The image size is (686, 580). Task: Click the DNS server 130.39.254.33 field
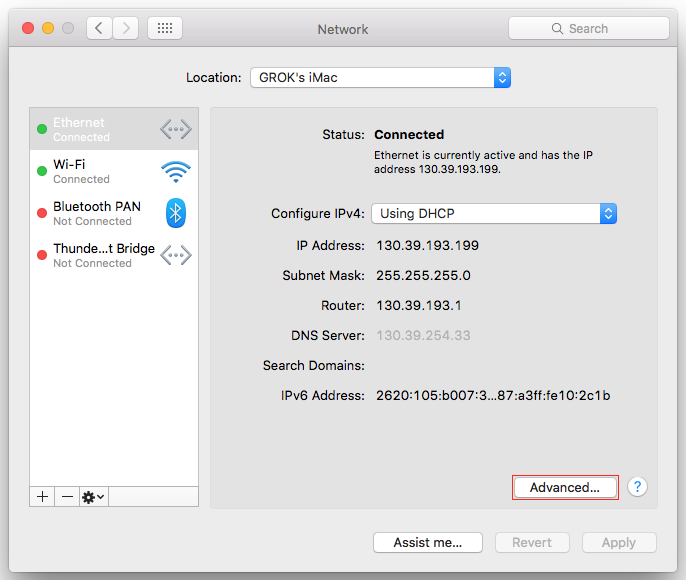coord(424,335)
